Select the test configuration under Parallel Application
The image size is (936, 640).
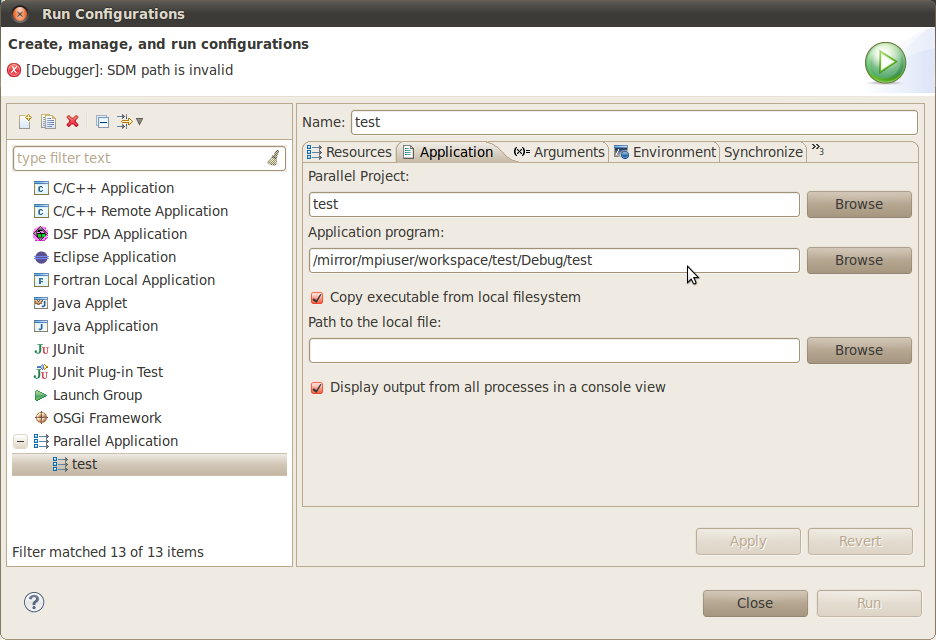click(149, 464)
